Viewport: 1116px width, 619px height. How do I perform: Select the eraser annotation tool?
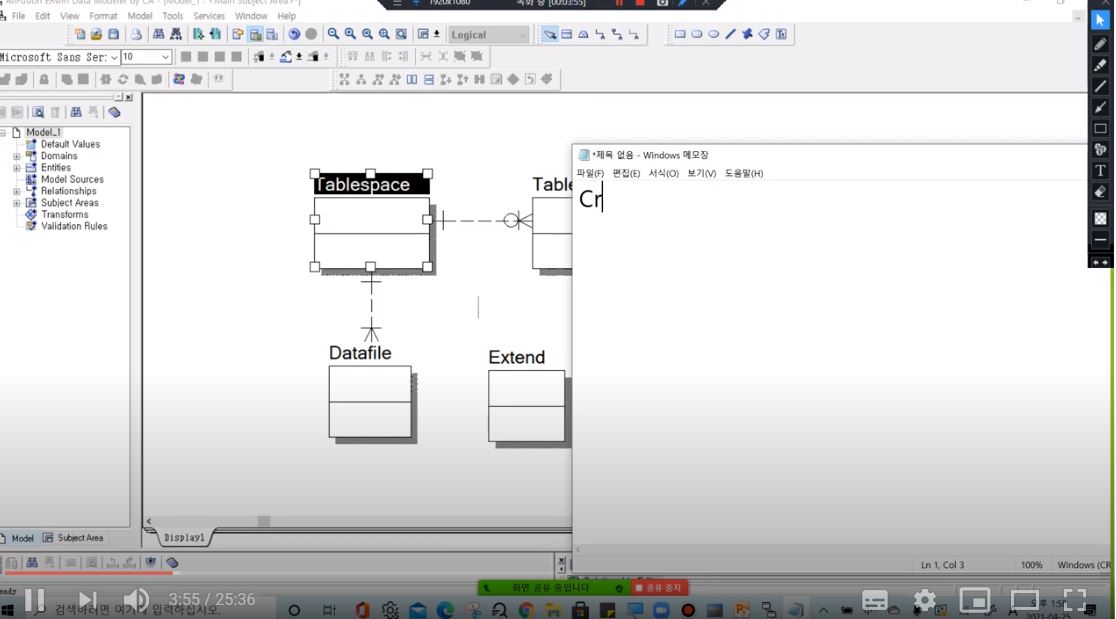coord(1100,192)
